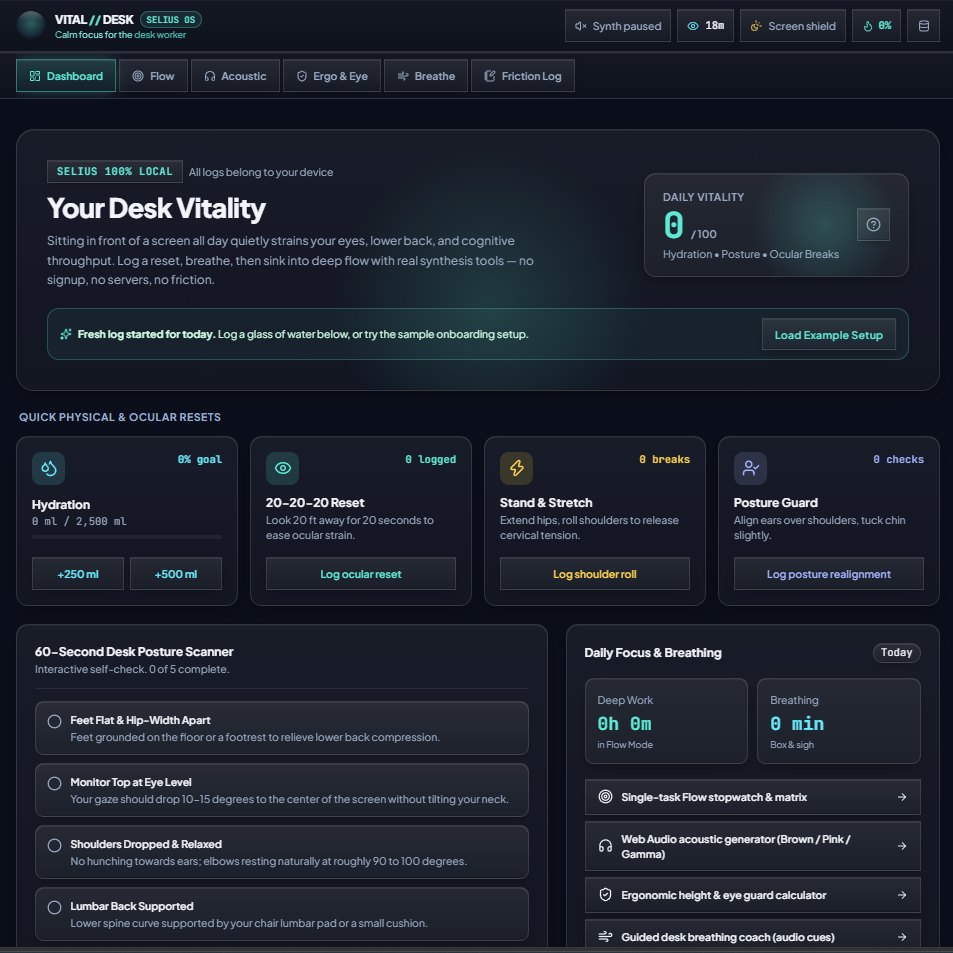Screen dimensions: 953x953
Task: Click Load Example Setup button
Action: [x=828, y=335]
